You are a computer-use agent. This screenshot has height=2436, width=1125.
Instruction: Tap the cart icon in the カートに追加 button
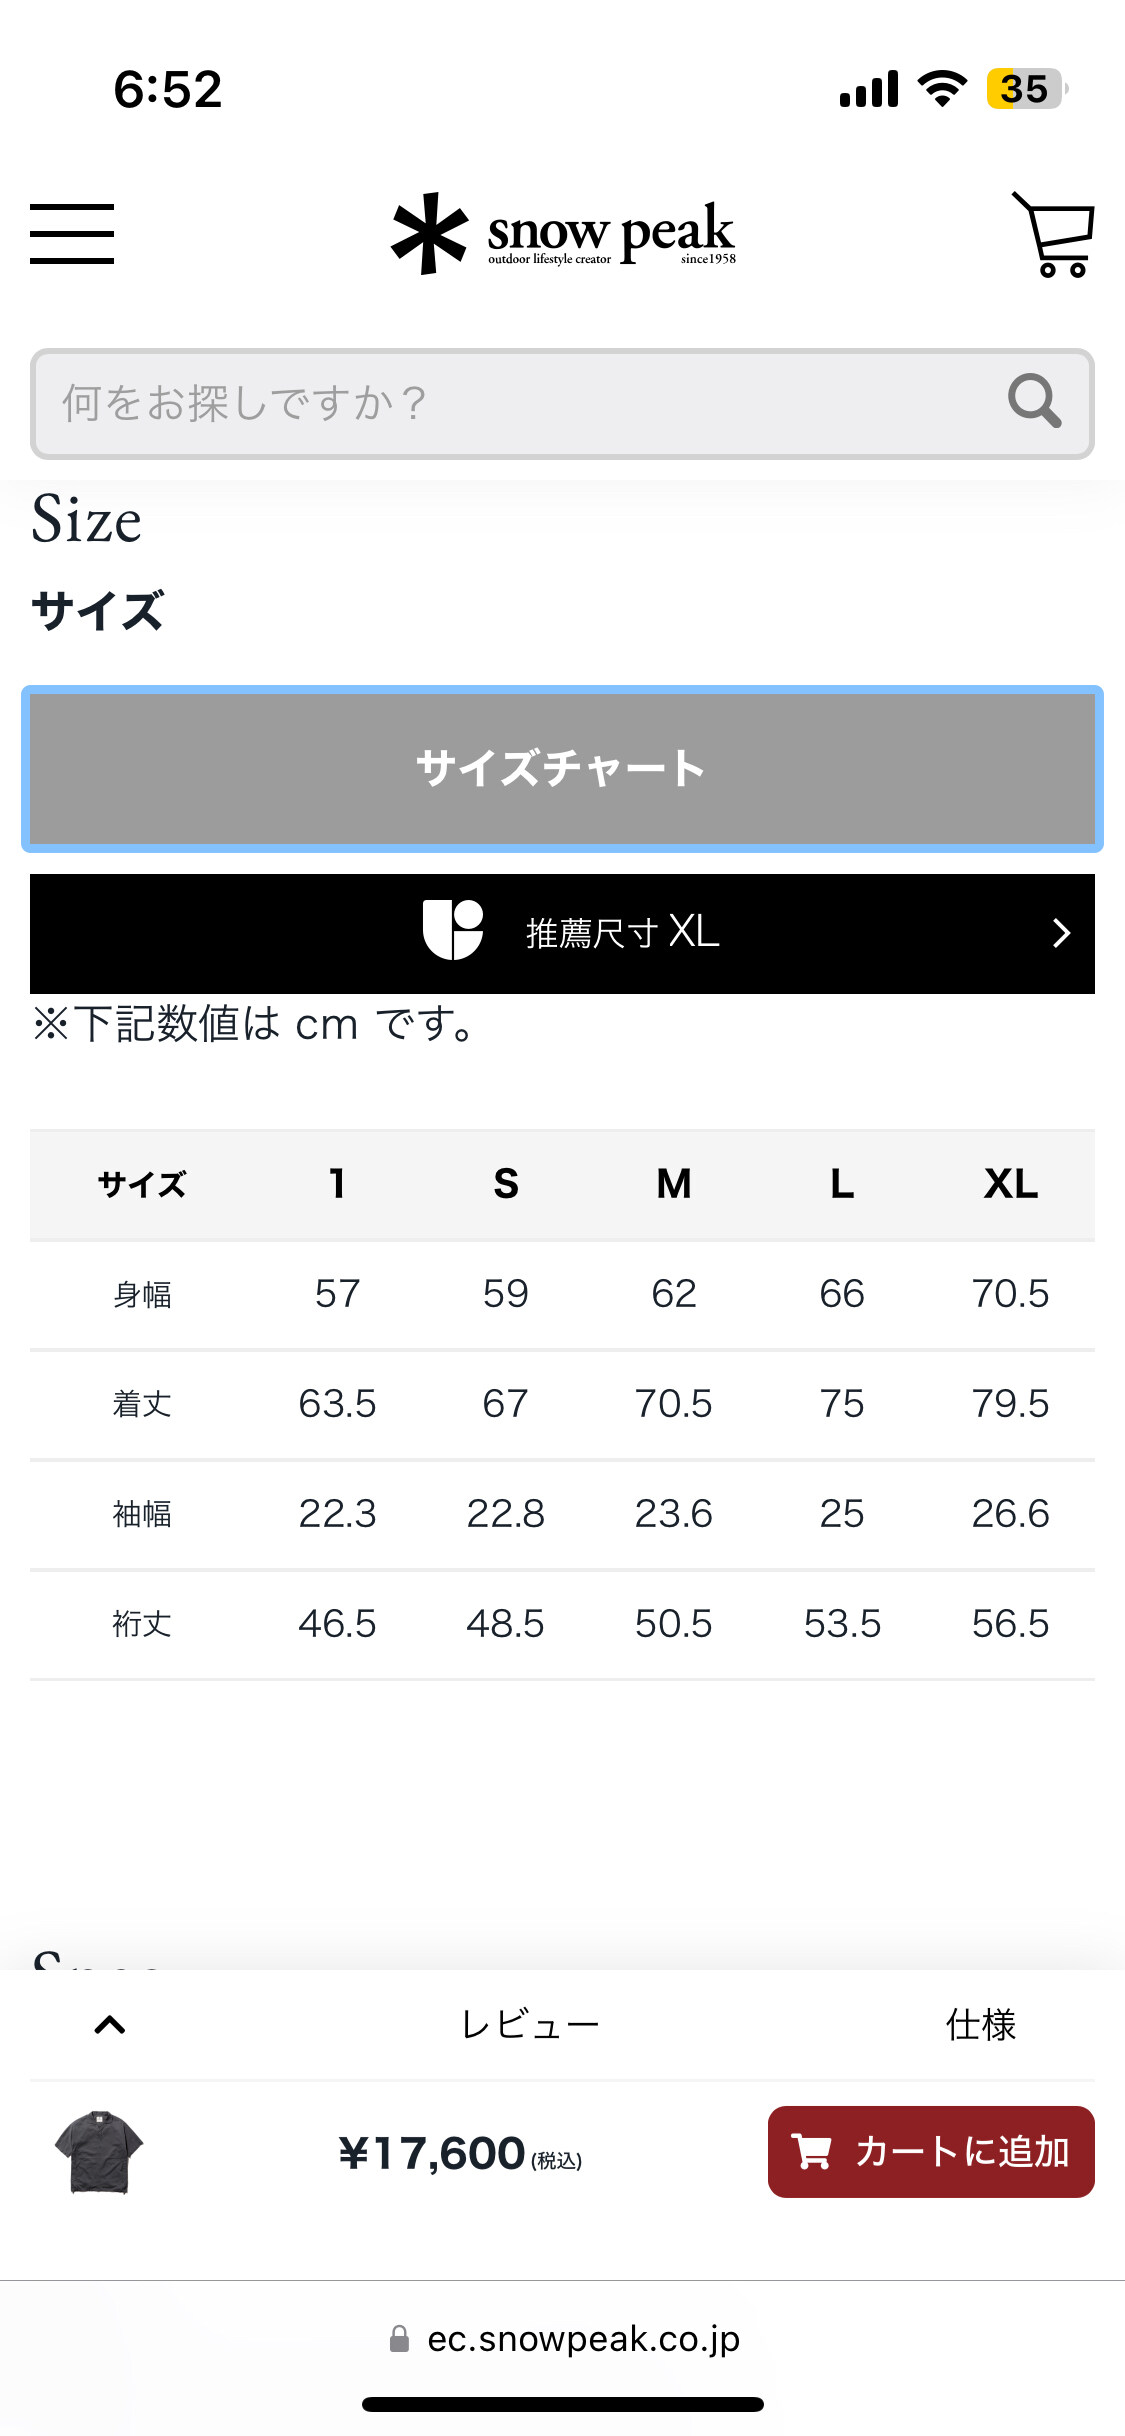(811, 2151)
